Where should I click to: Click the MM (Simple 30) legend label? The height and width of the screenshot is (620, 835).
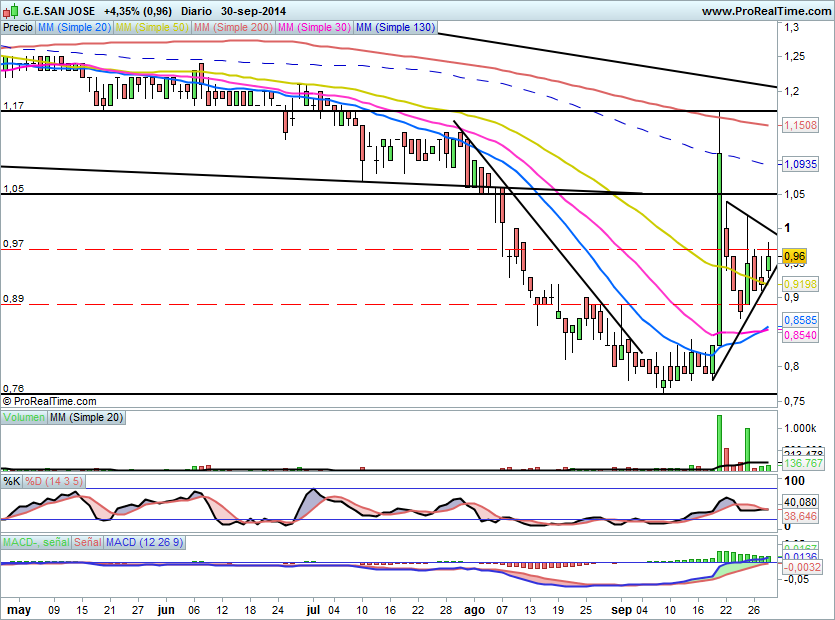click(313, 28)
